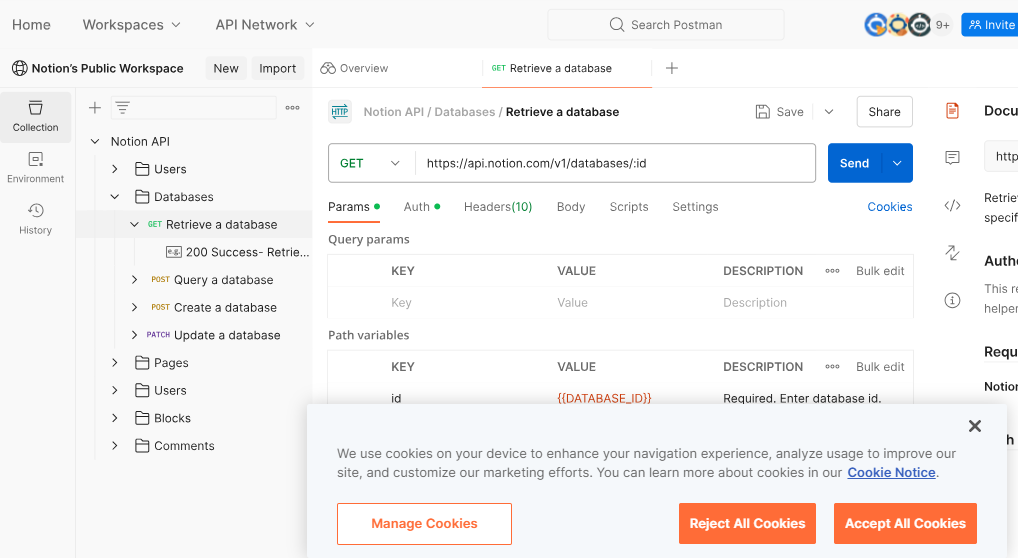Viewport: 1018px width, 558px height.
Task: Open the Collection sidebar section
Action: 36,117
